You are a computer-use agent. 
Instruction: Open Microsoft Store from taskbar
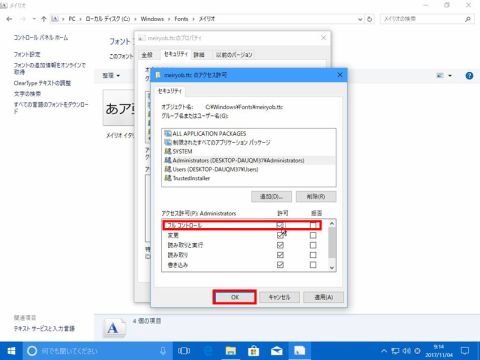(x=254, y=351)
